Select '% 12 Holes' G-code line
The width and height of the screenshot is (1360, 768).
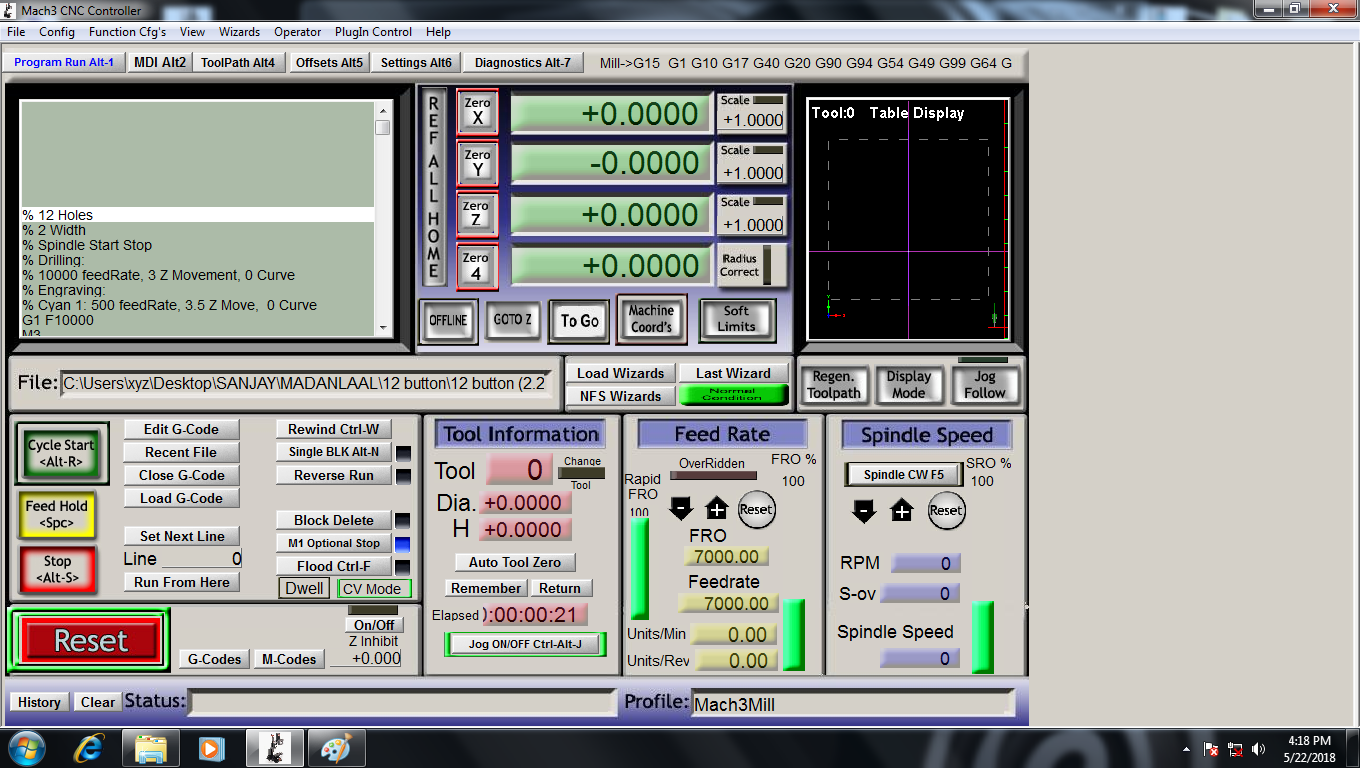(197, 215)
